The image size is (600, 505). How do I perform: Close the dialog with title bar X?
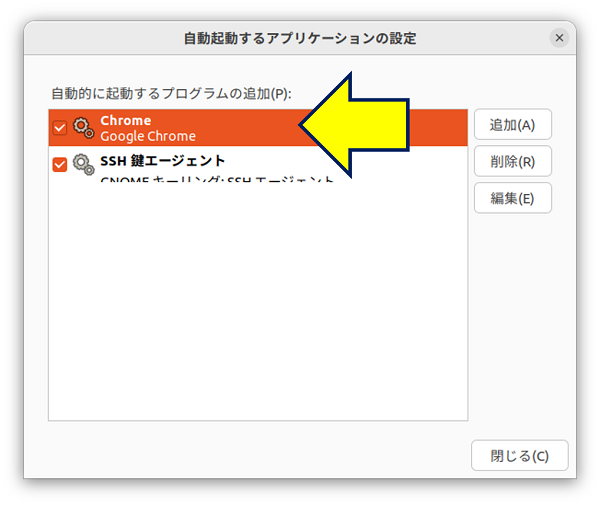[559, 38]
